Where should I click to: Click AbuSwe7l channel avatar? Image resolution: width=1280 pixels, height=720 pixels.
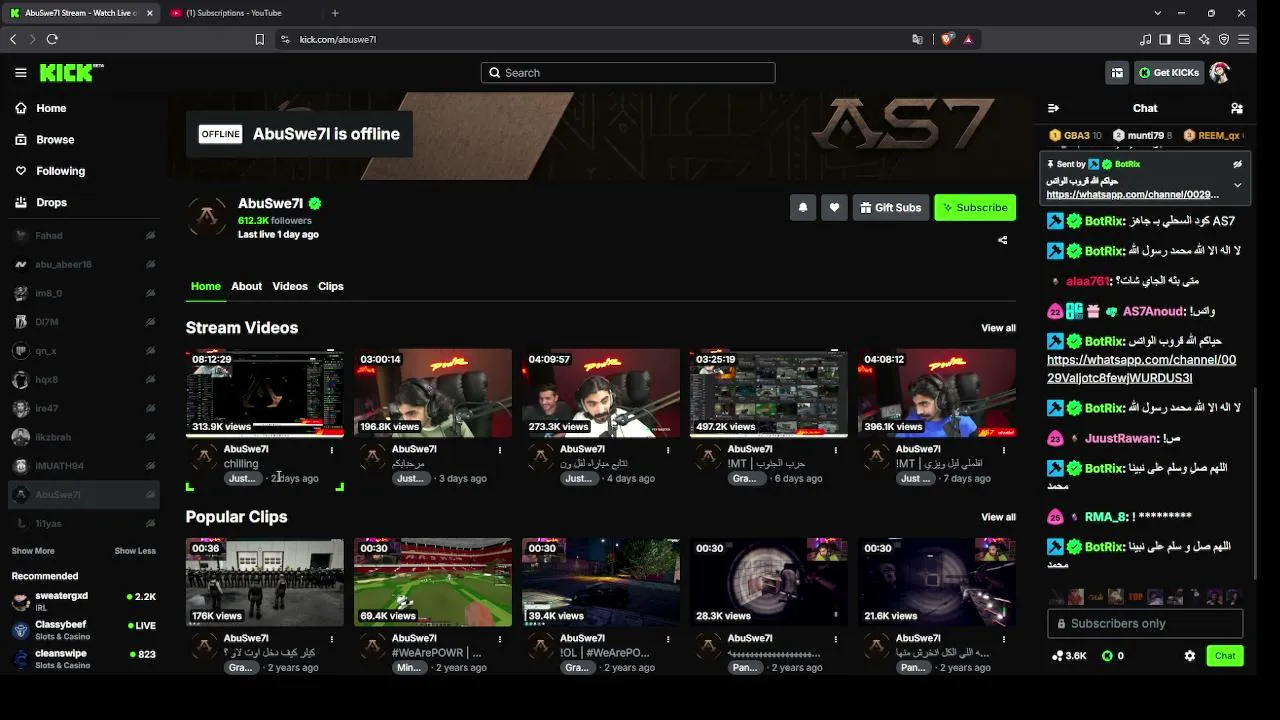coord(207,215)
